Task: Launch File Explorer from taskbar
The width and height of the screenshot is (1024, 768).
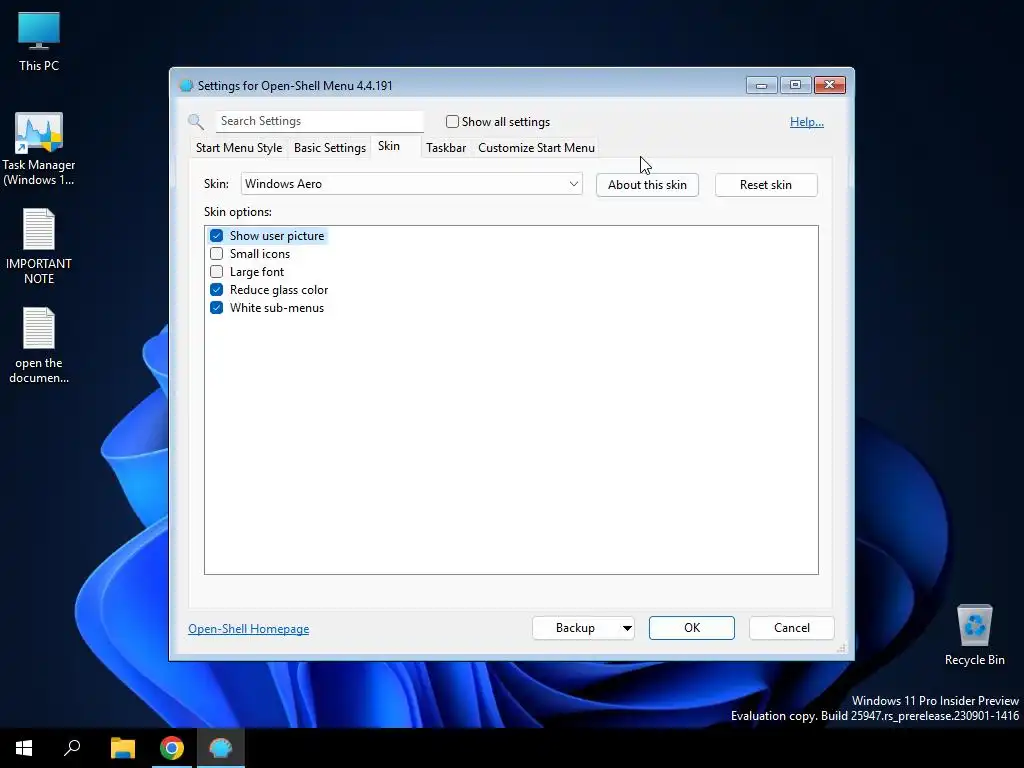Action: click(x=122, y=748)
